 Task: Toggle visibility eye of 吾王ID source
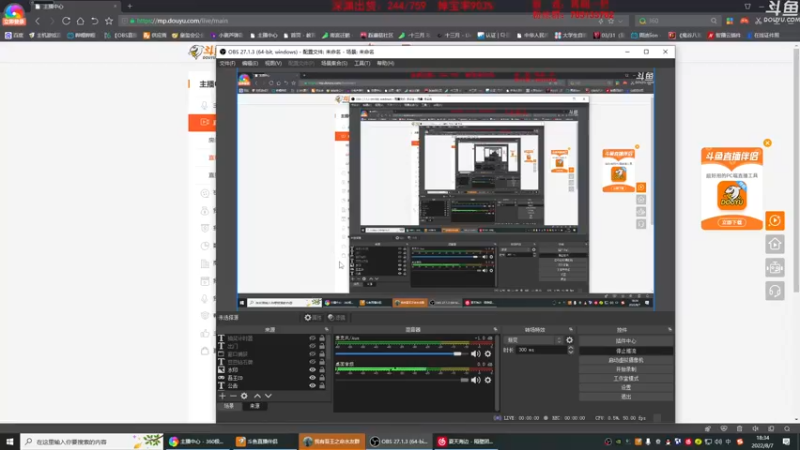[x=312, y=378]
